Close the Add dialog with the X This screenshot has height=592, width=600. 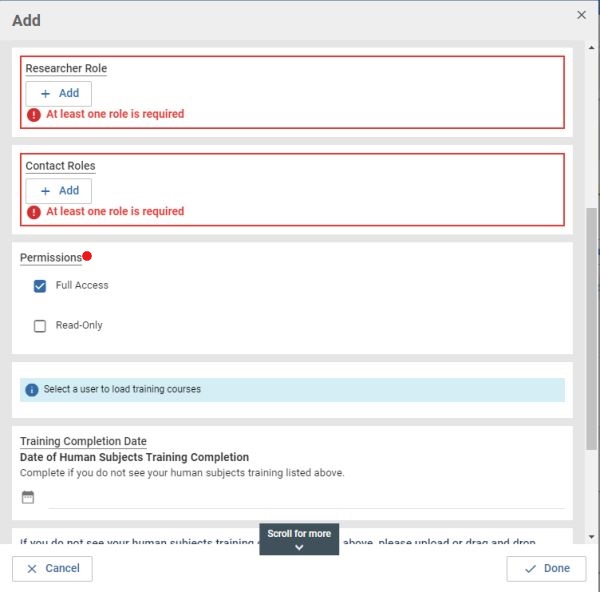[581, 15]
